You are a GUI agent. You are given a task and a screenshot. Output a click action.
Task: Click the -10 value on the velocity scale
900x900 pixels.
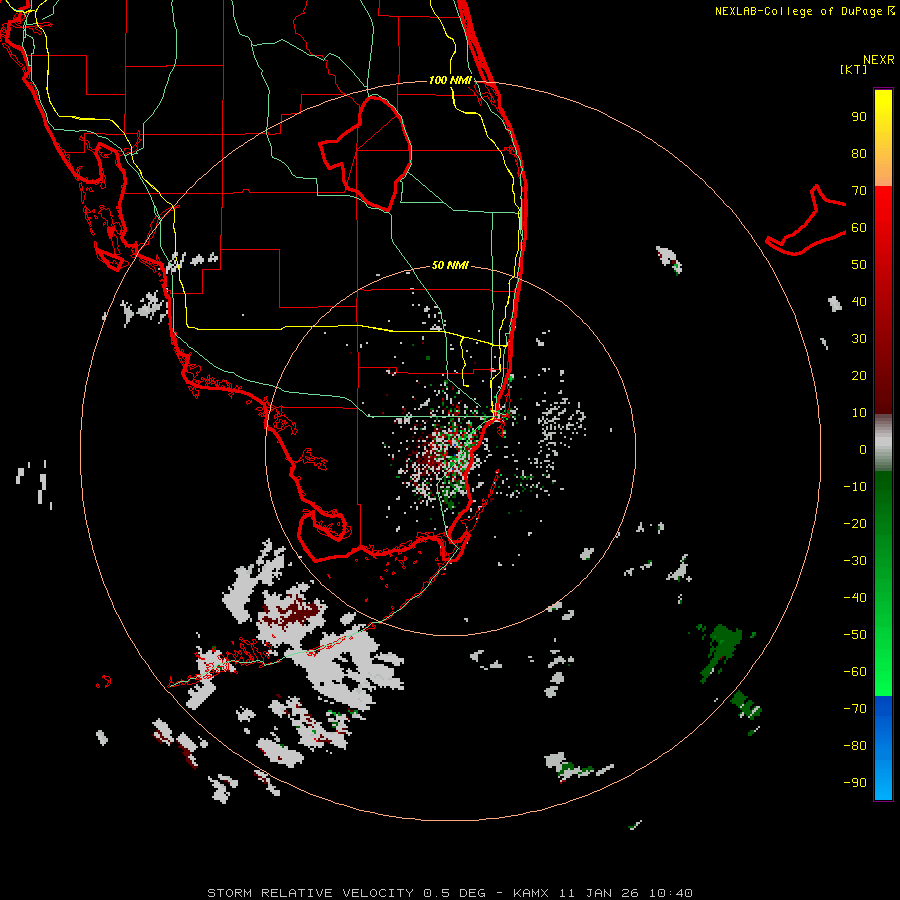(855, 487)
